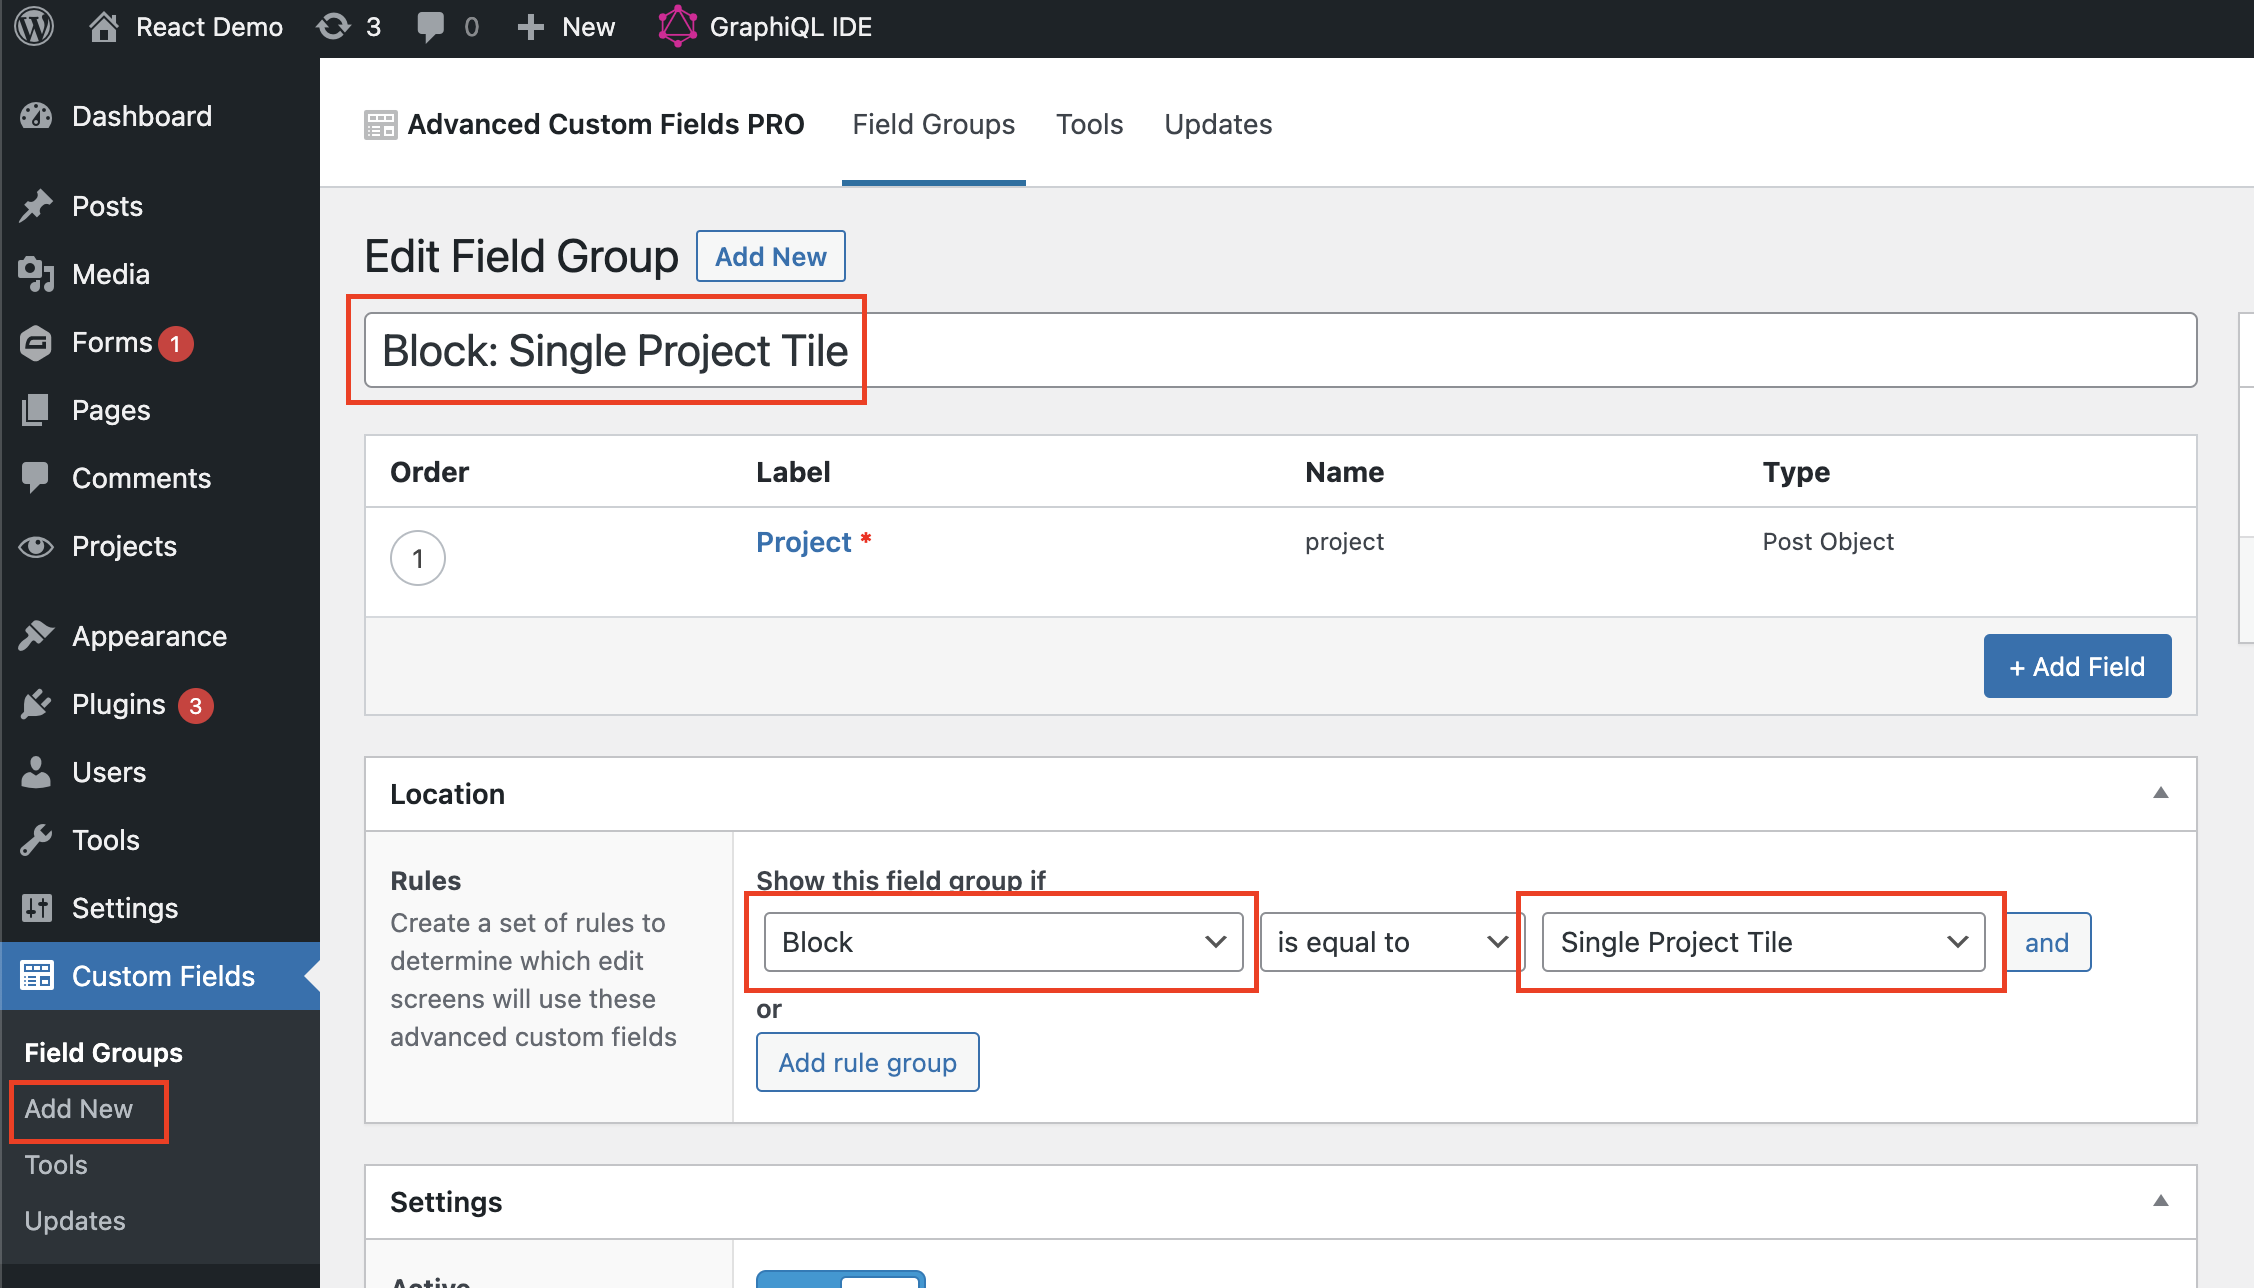This screenshot has width=2254, height=1288.
Task: Switch to the Tools tab in ACF
Action: click(x=1089, y=124)
